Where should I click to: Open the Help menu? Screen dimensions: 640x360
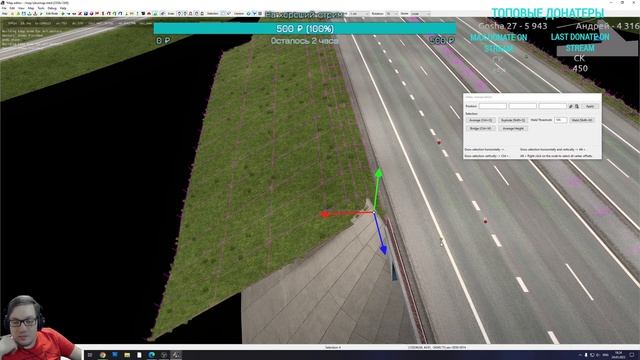(63, 8)
